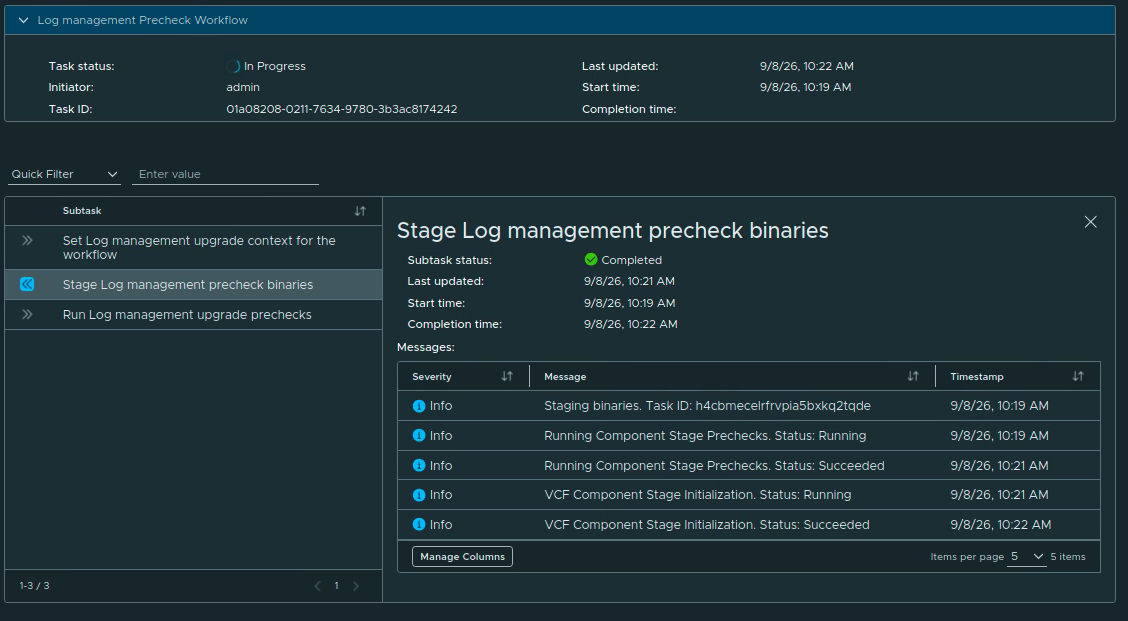Sort messages by the Severity column icon

coord(507,376)
